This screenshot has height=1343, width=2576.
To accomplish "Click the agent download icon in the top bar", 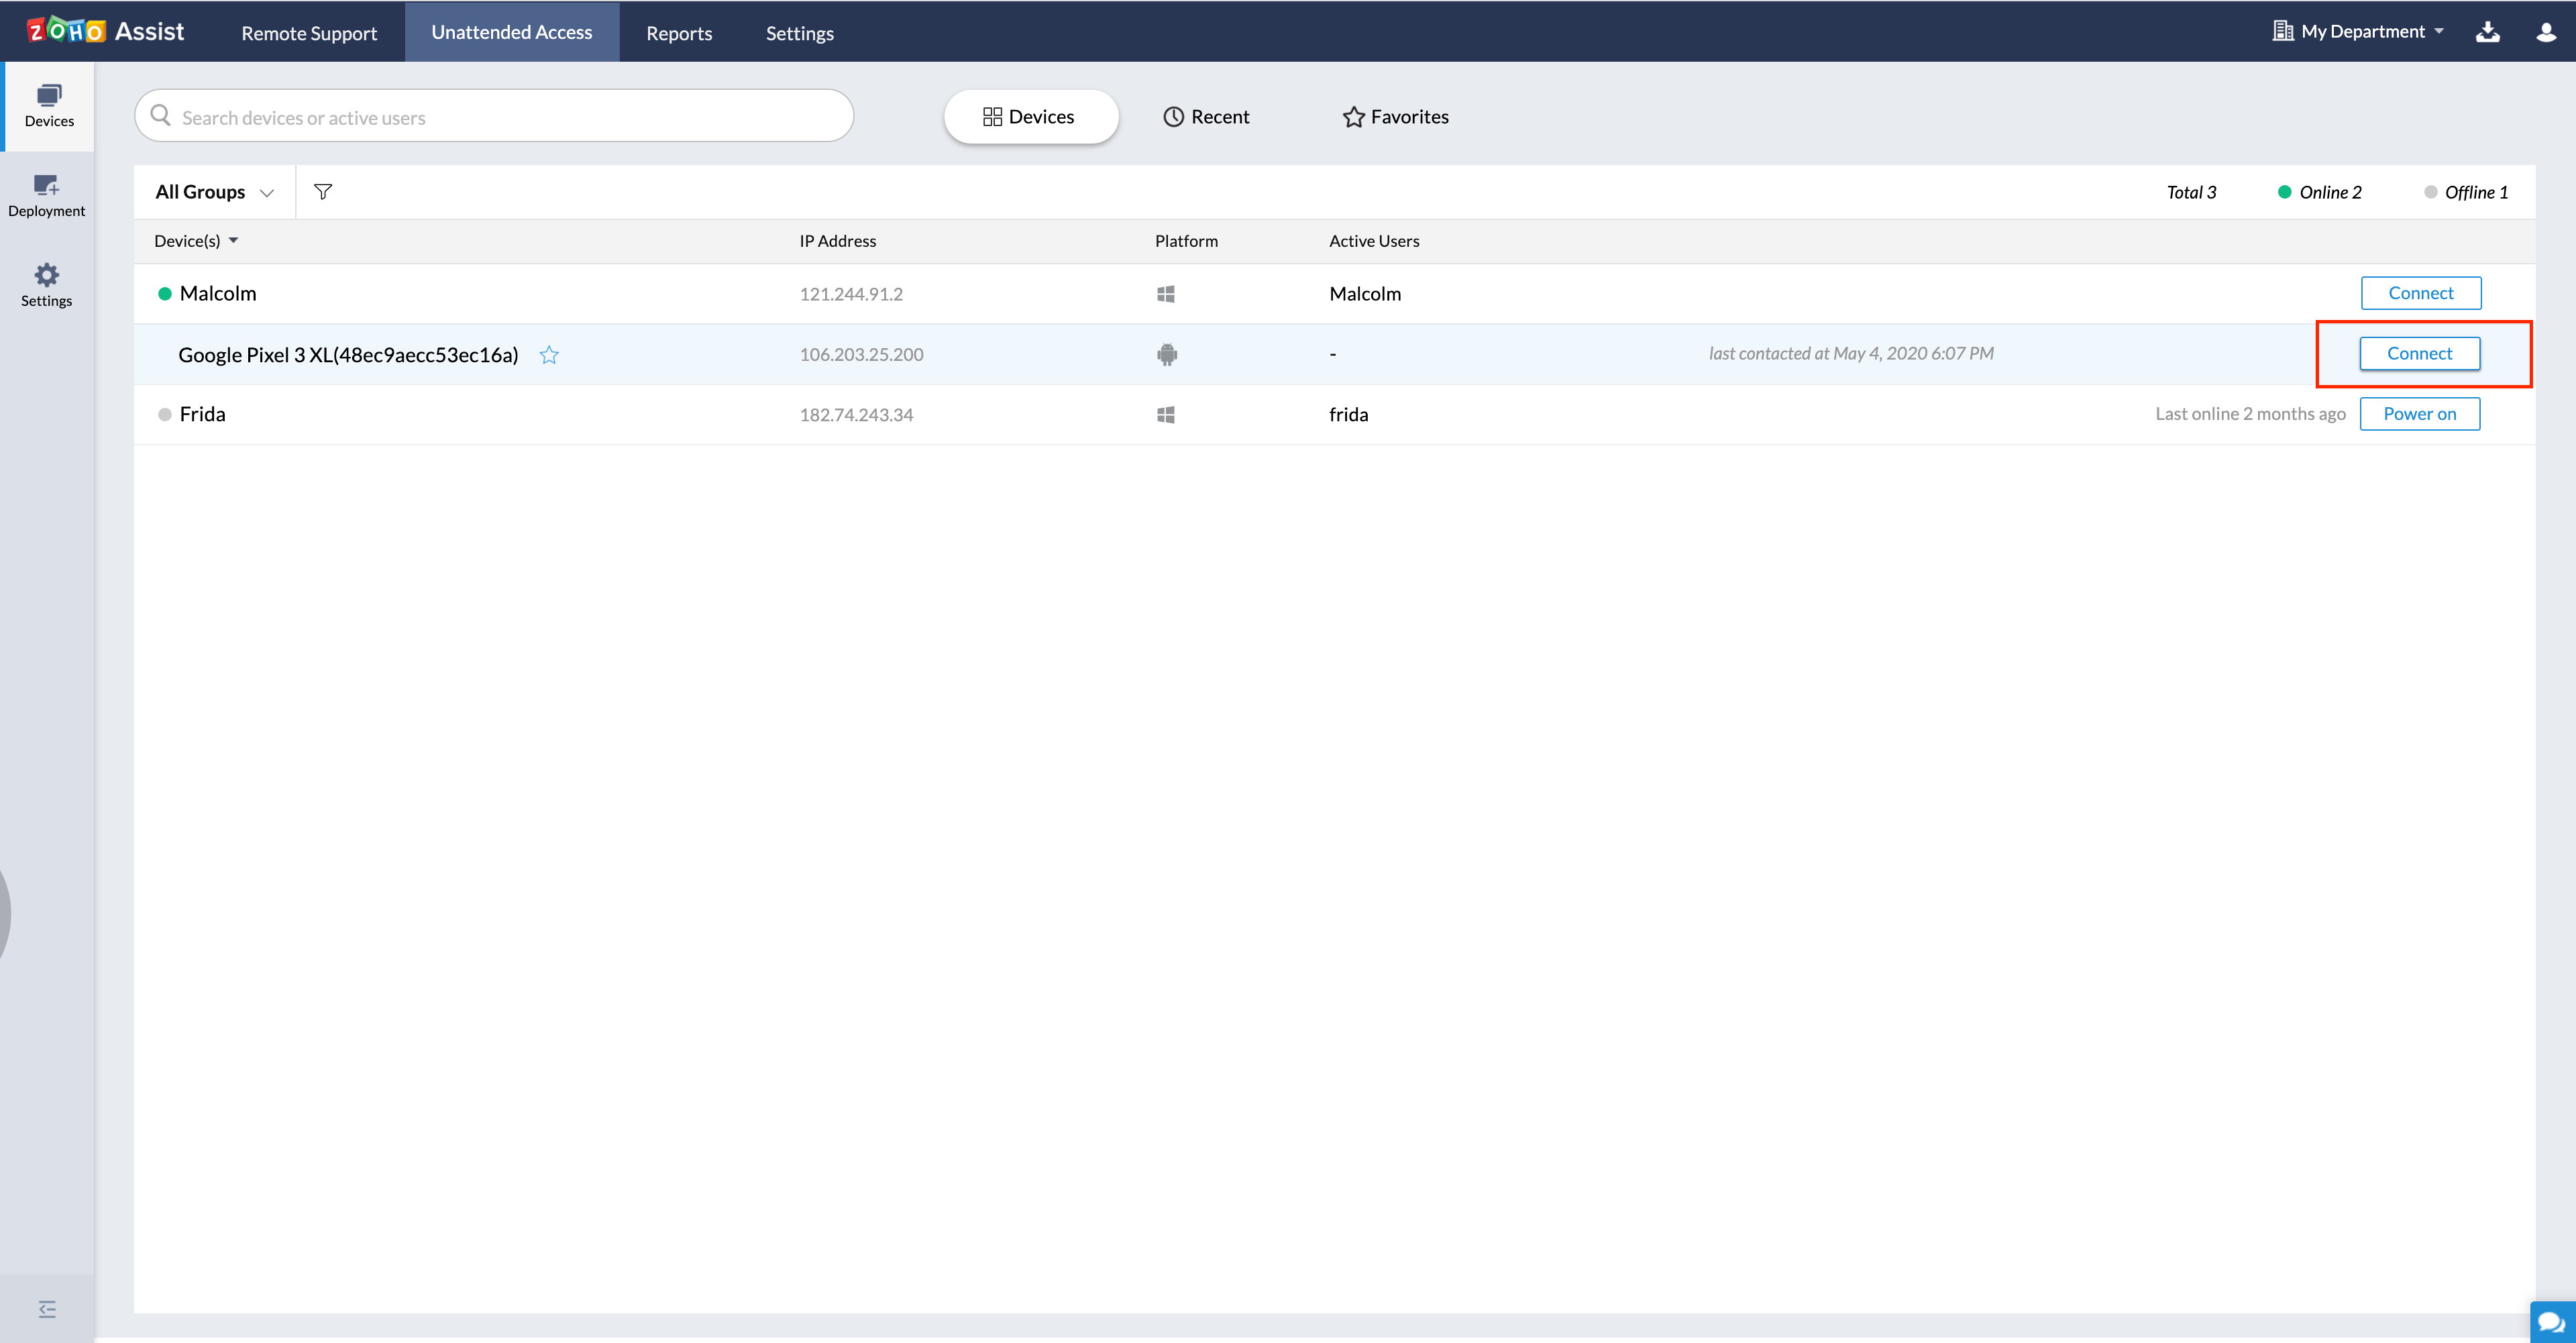I will click(2489, 31).
